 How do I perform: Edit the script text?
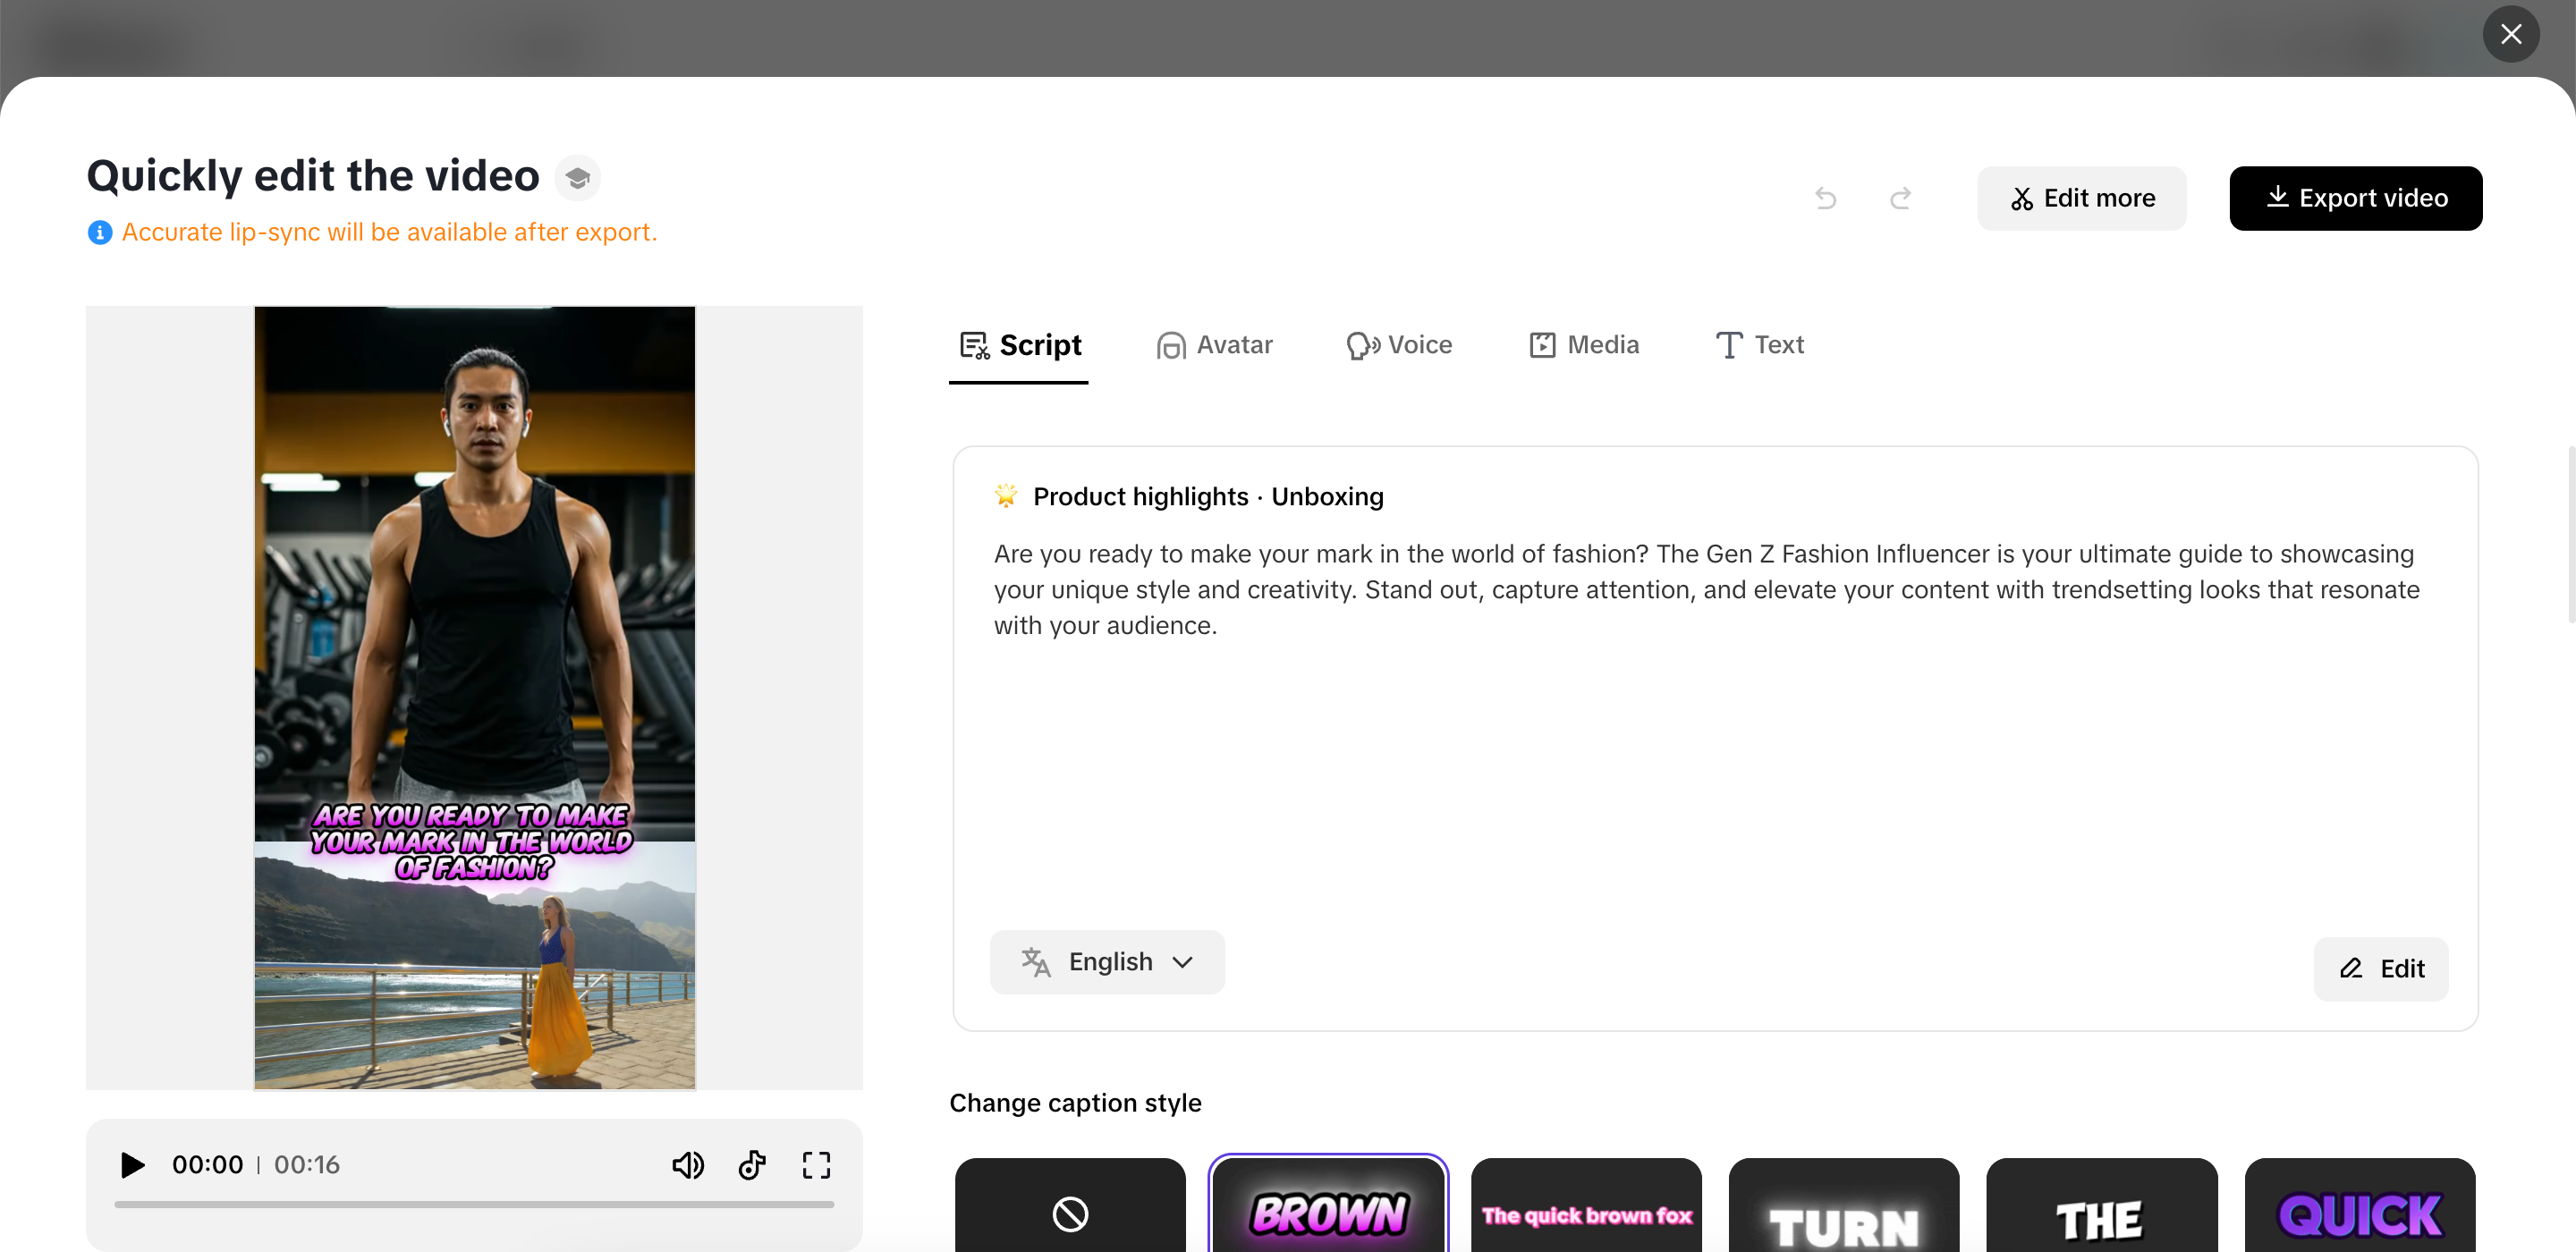[2380, 968]
